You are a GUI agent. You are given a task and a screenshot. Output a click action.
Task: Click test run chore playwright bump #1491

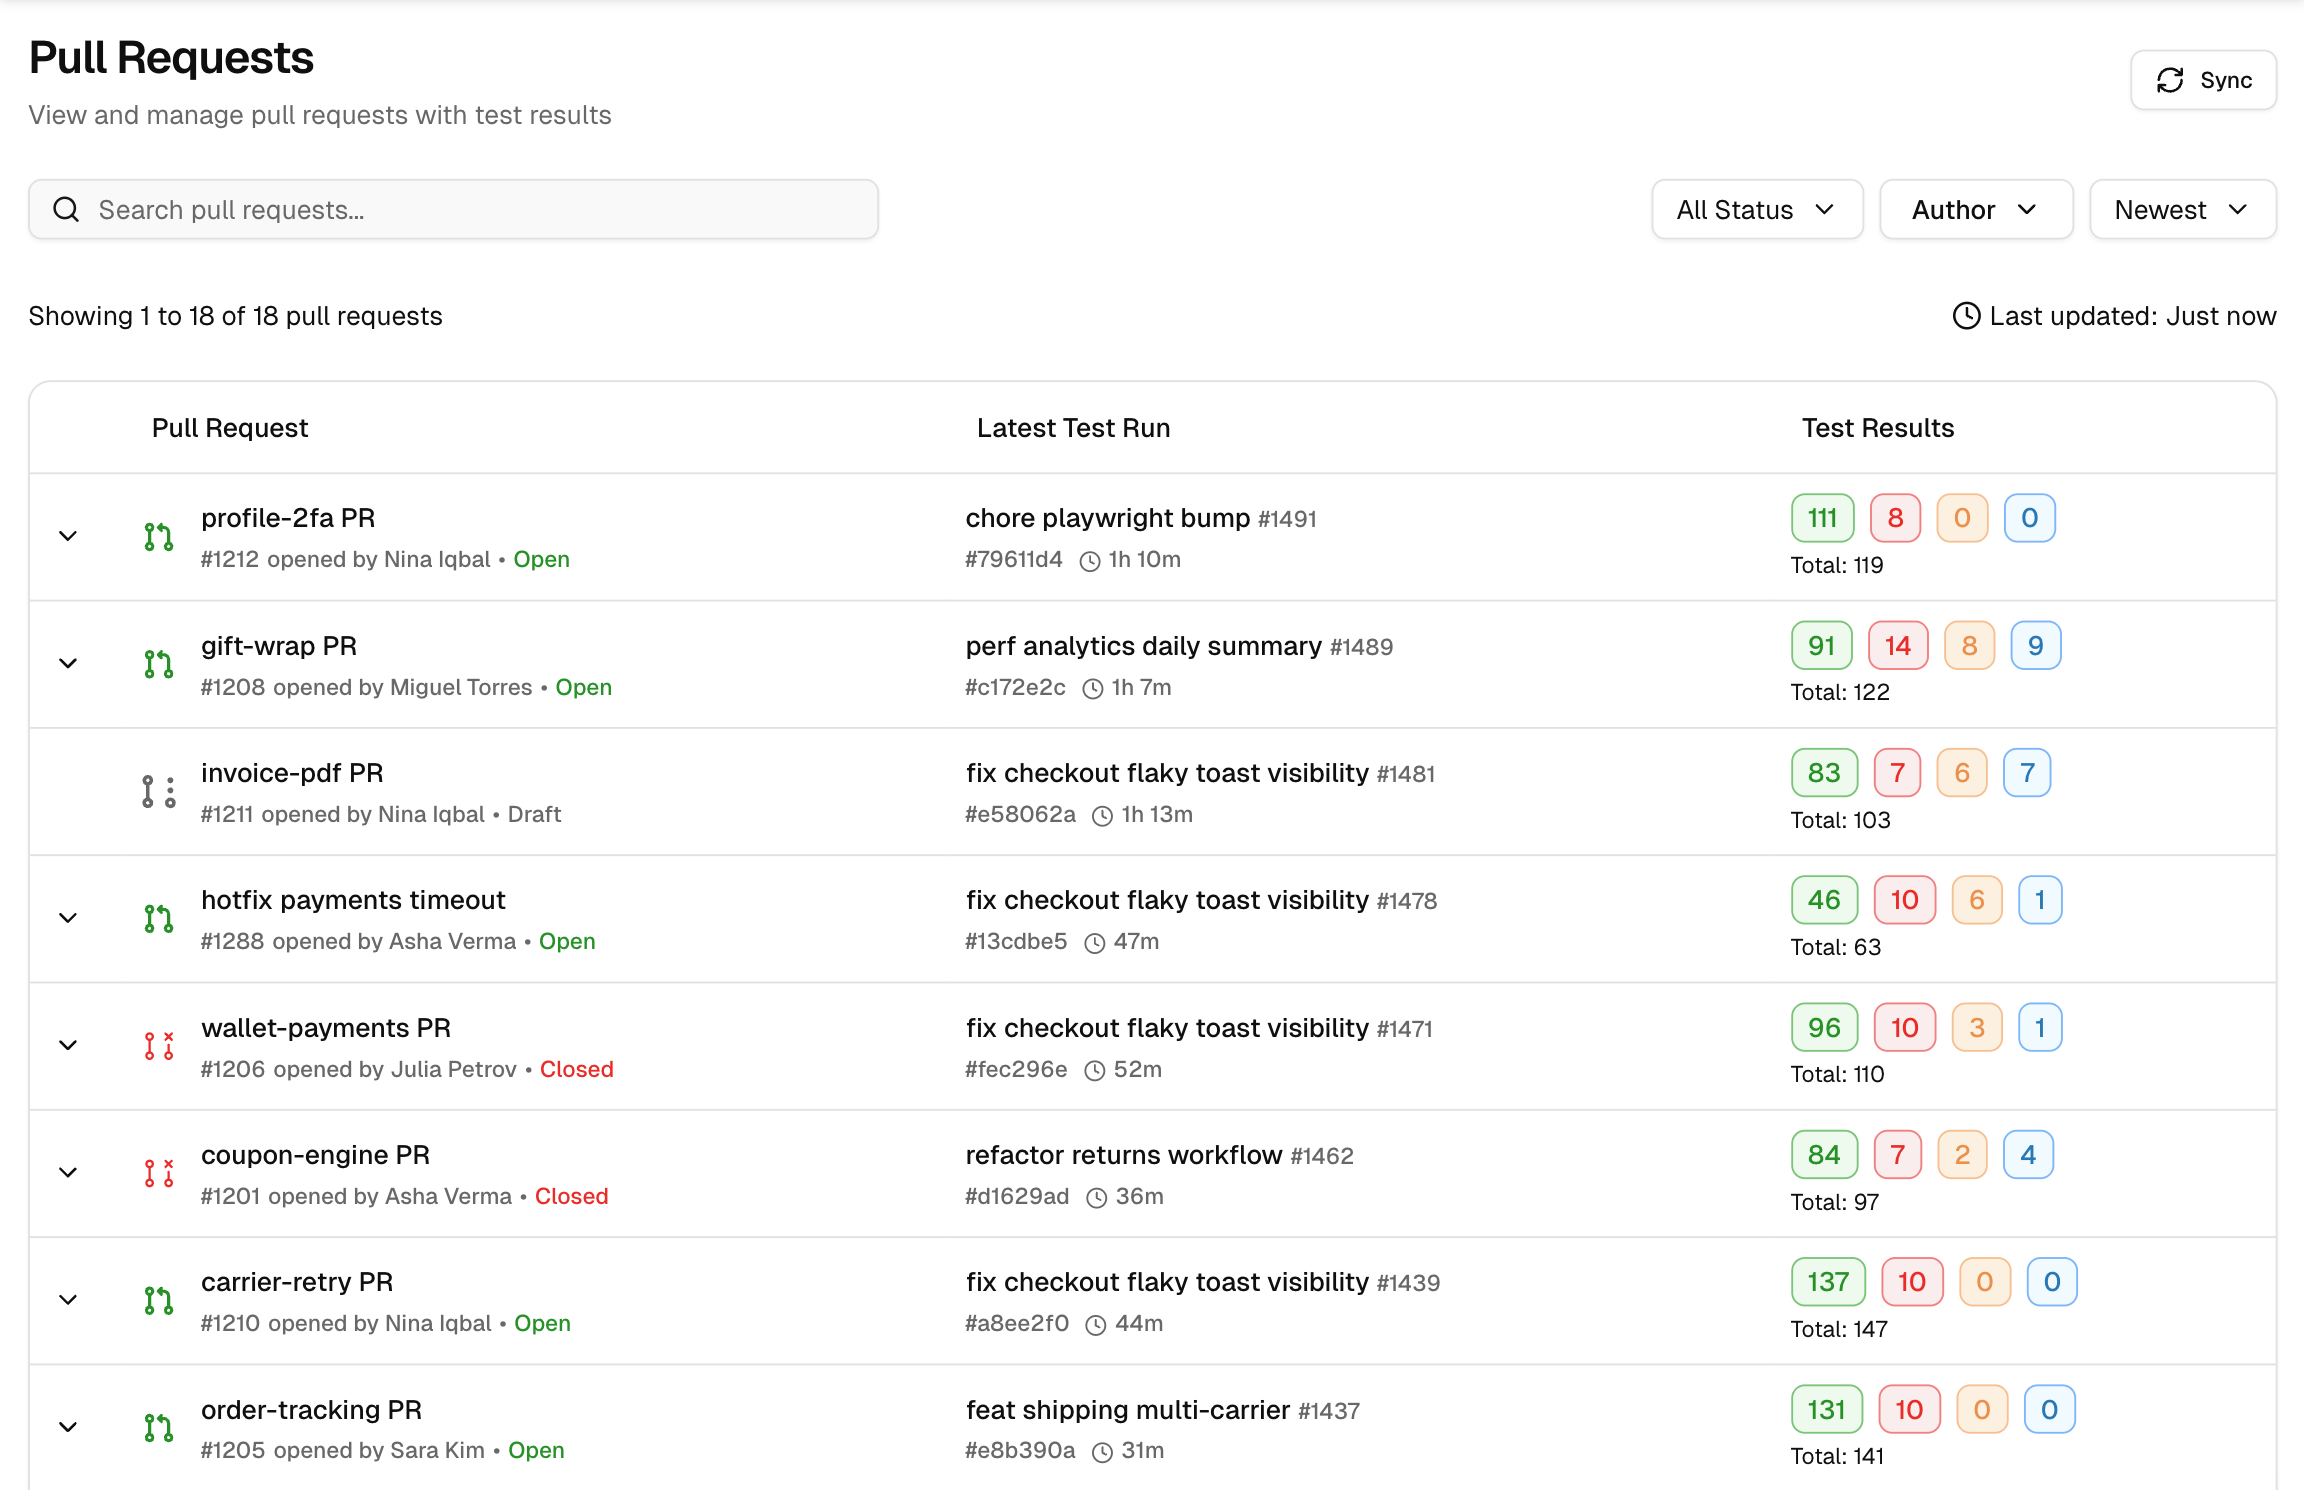[x=1141, y=518]
